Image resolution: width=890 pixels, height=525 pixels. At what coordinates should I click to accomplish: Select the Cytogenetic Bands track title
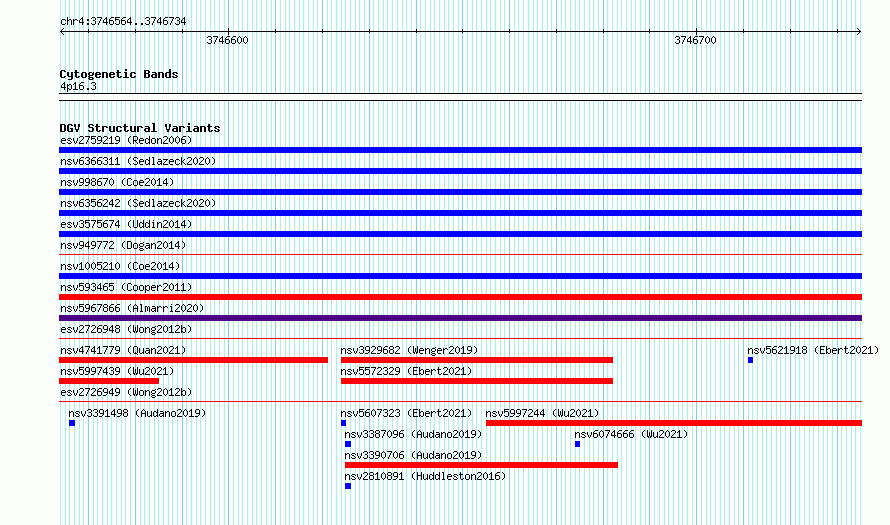[119, 74]
